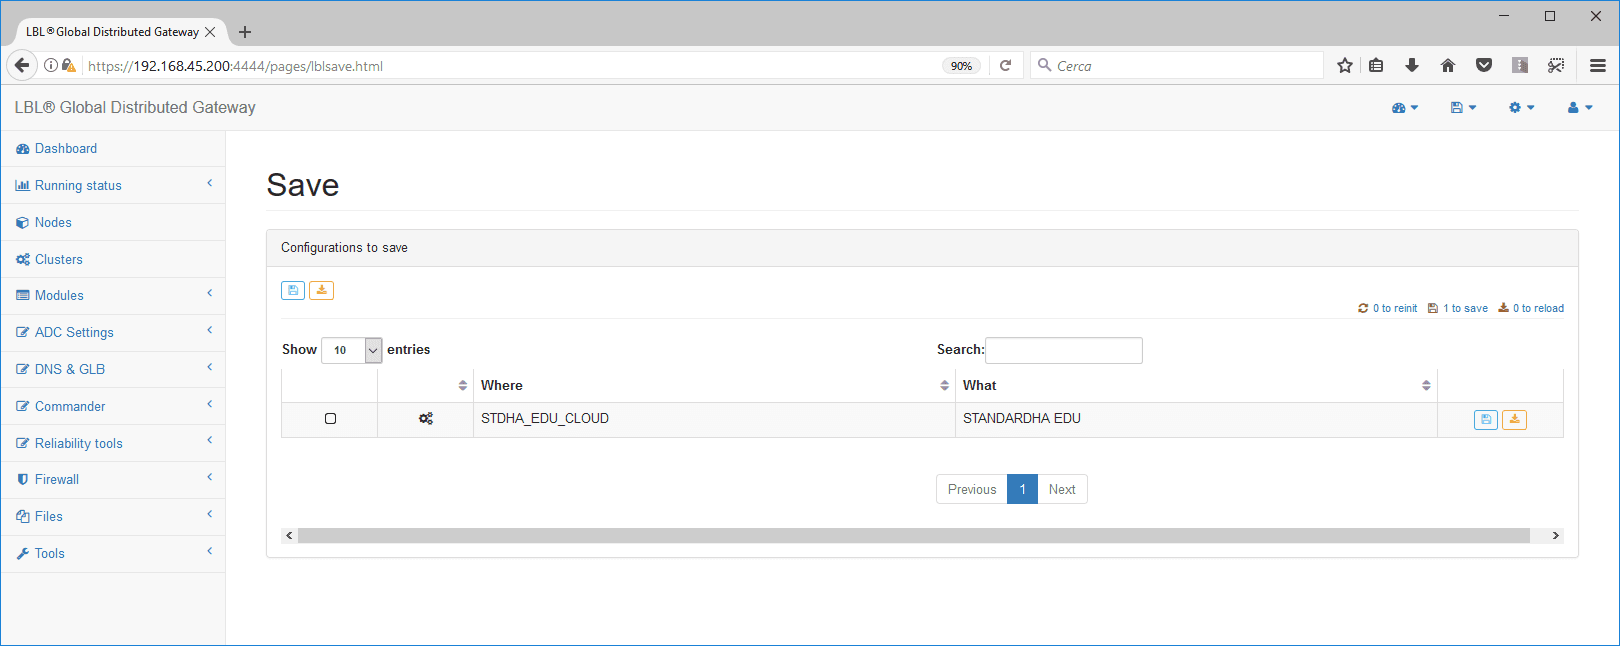Click the site security info icon
The width and height of the screenshot is (1620, 646).
click(x=50, y=65)
